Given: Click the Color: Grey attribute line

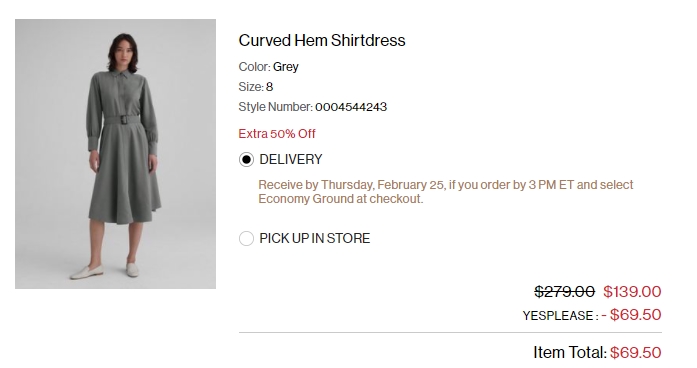Looking at the screenshot, I should 268,67.
